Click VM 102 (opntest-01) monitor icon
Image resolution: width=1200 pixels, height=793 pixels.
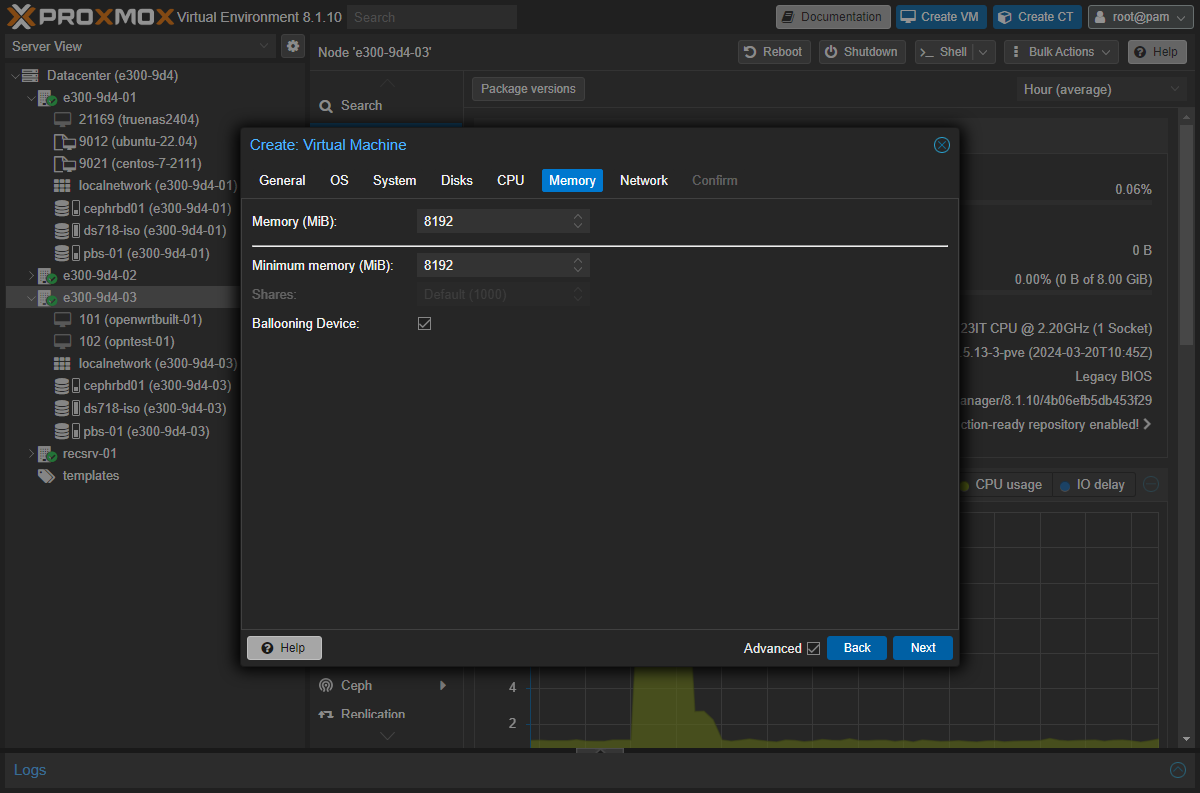(62, 341)
